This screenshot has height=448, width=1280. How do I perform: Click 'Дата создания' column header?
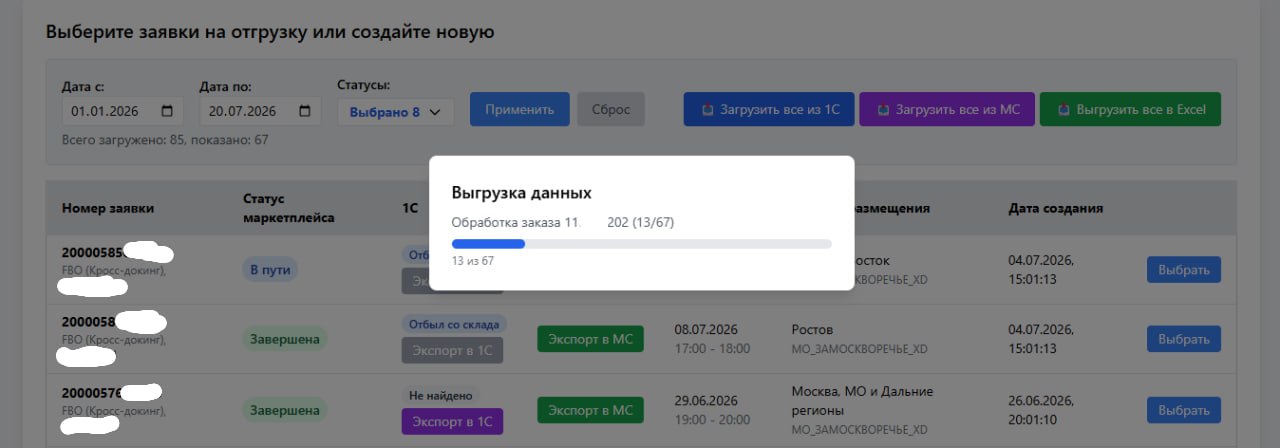(x=1056, y=208)
